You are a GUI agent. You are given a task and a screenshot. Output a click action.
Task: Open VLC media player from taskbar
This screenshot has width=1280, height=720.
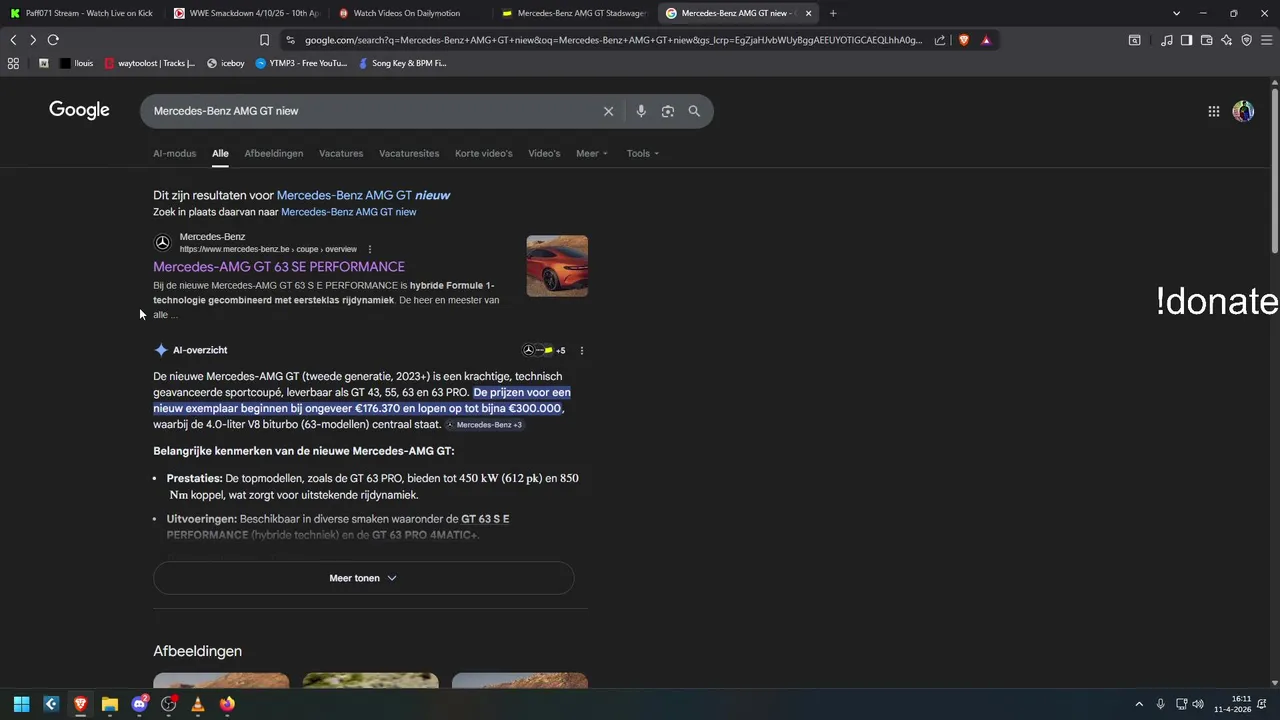coord(198,704)
